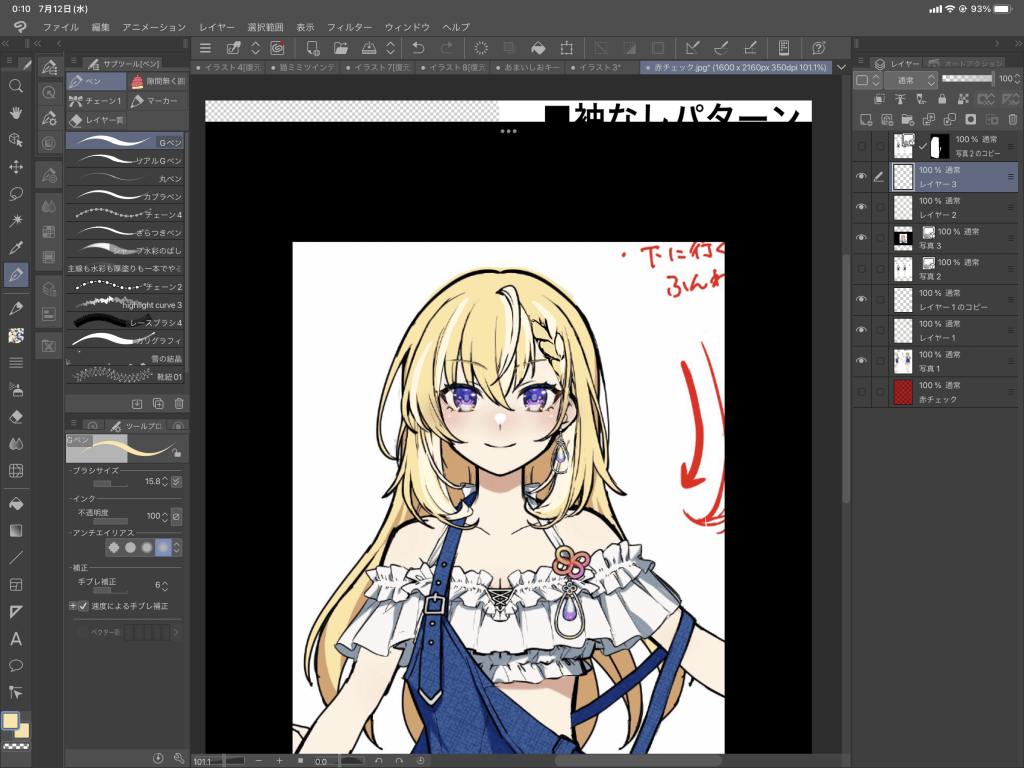
Task: Switch to the あまいしおキー canvas tab
Action: point(529,68)
